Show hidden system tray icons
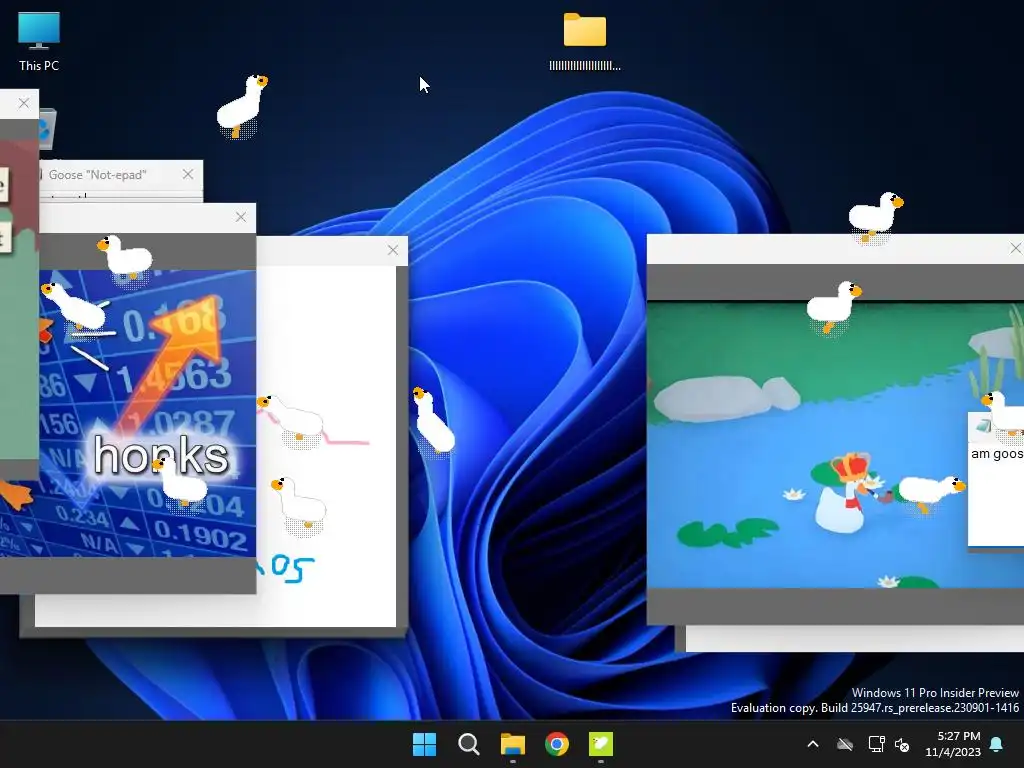Screen dimensions: 1024x768 813,744
